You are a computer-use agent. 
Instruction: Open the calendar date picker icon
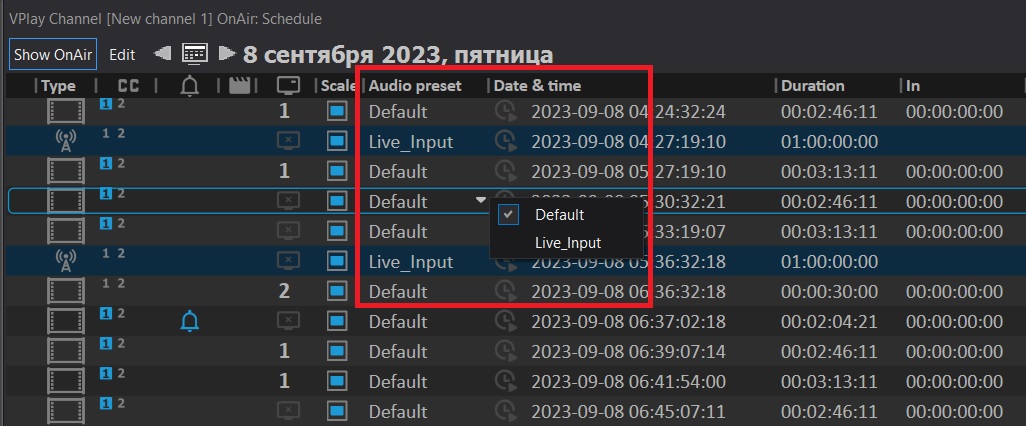click(x=195, y=54)
